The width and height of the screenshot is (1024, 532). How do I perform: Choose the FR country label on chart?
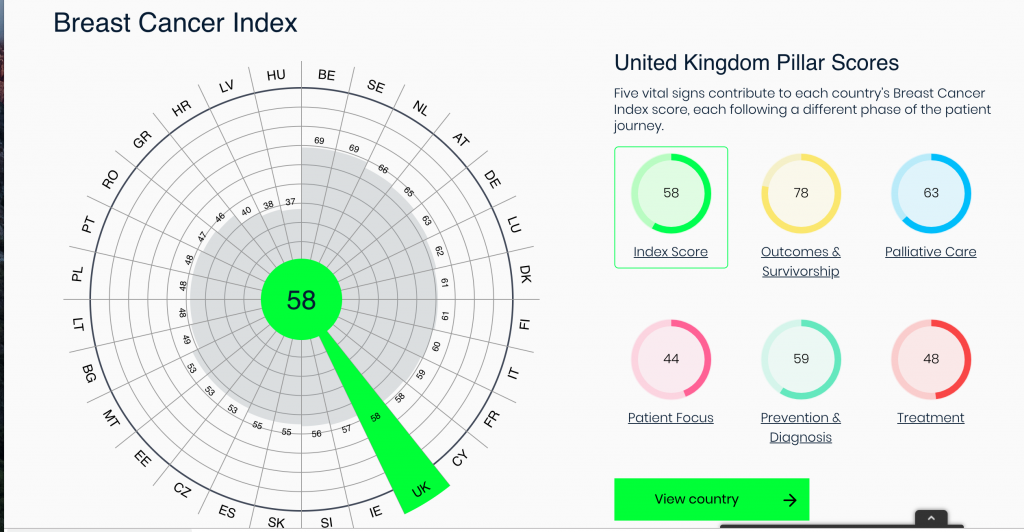click(491, 419)
